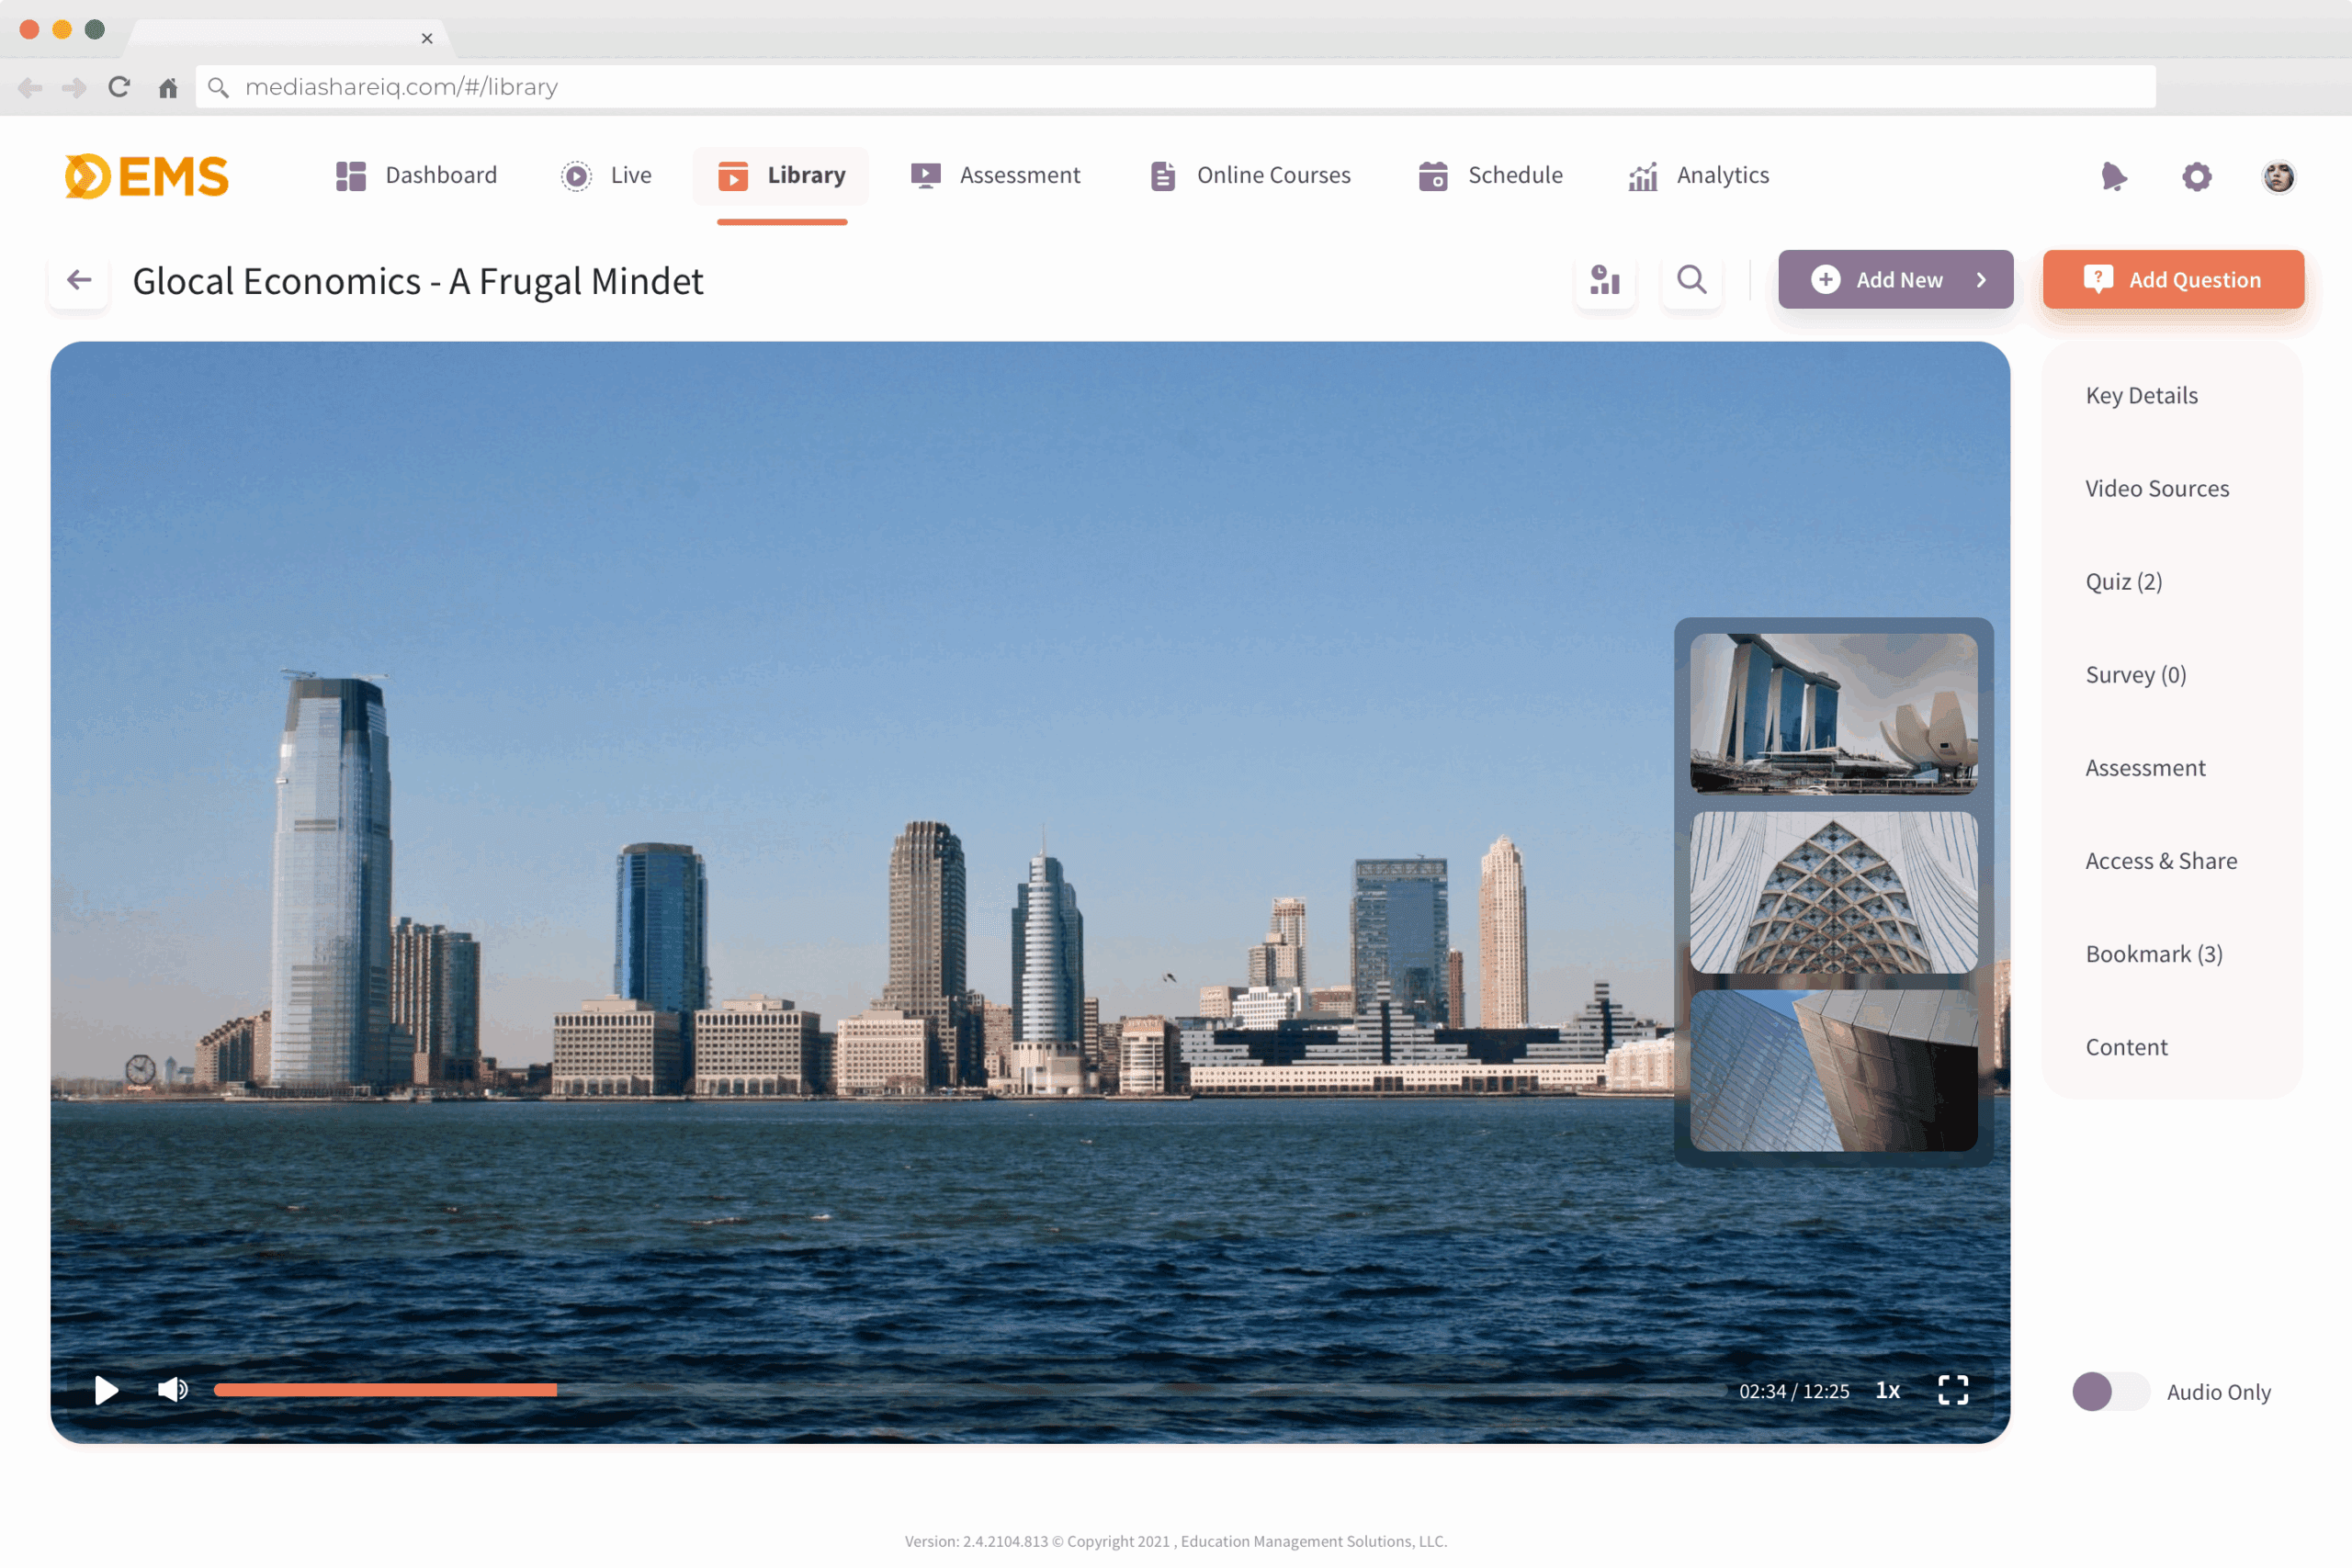
Task: Enter fullscreen mode
Action: (x=1952, y=1390)
